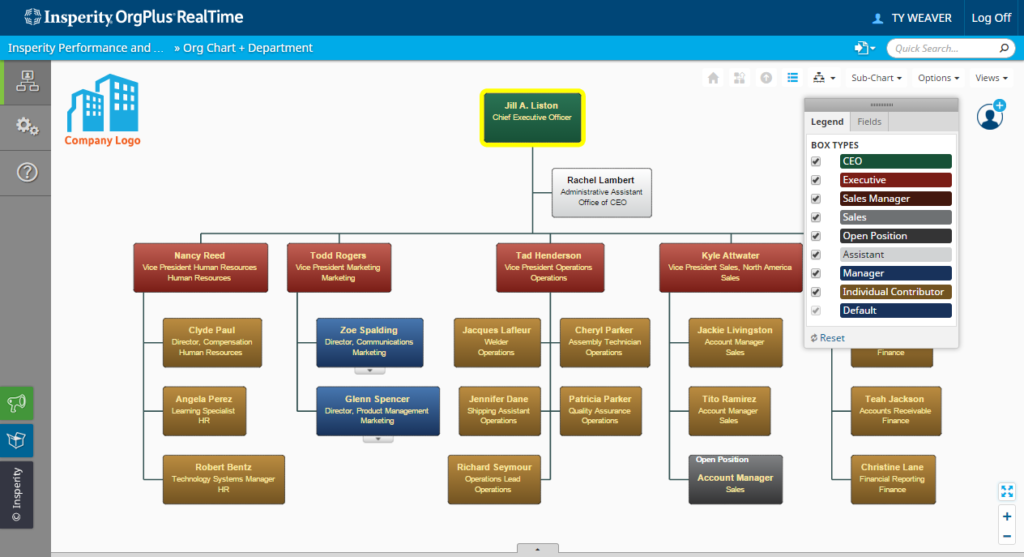Open the export arrow dropdown in header
This screenshot has width=1024, height=557.
865,48
